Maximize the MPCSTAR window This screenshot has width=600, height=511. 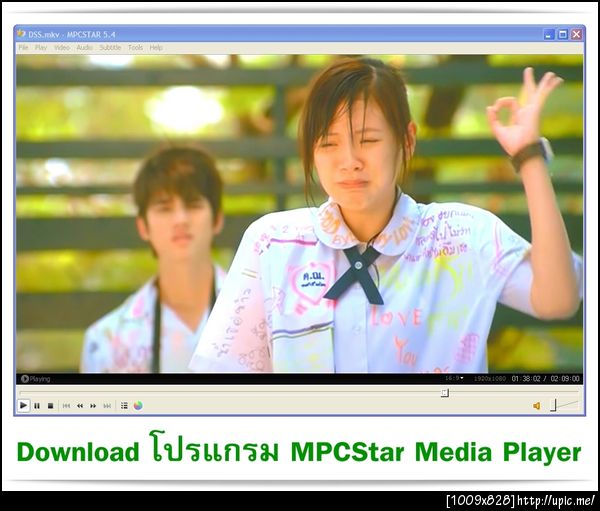tap(562, 34)
